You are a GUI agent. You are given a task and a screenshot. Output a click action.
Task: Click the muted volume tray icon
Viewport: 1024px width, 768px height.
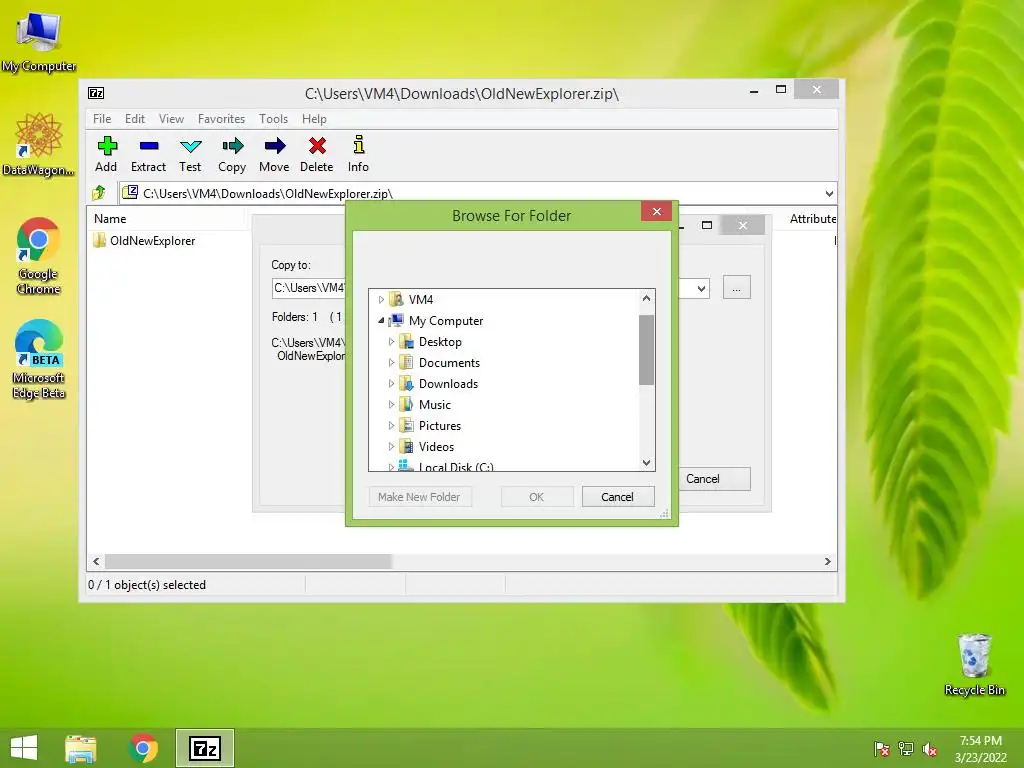930,749
